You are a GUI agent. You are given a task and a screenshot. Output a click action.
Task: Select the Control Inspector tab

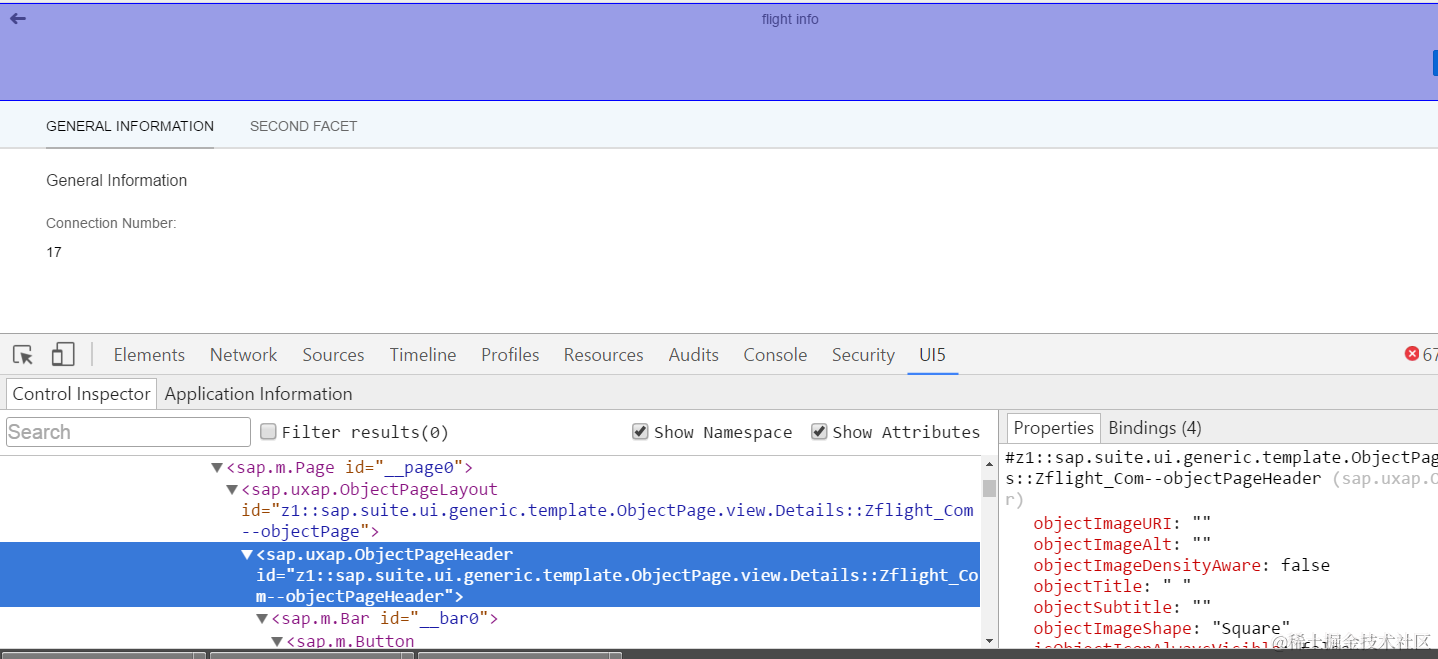(81, 394)
